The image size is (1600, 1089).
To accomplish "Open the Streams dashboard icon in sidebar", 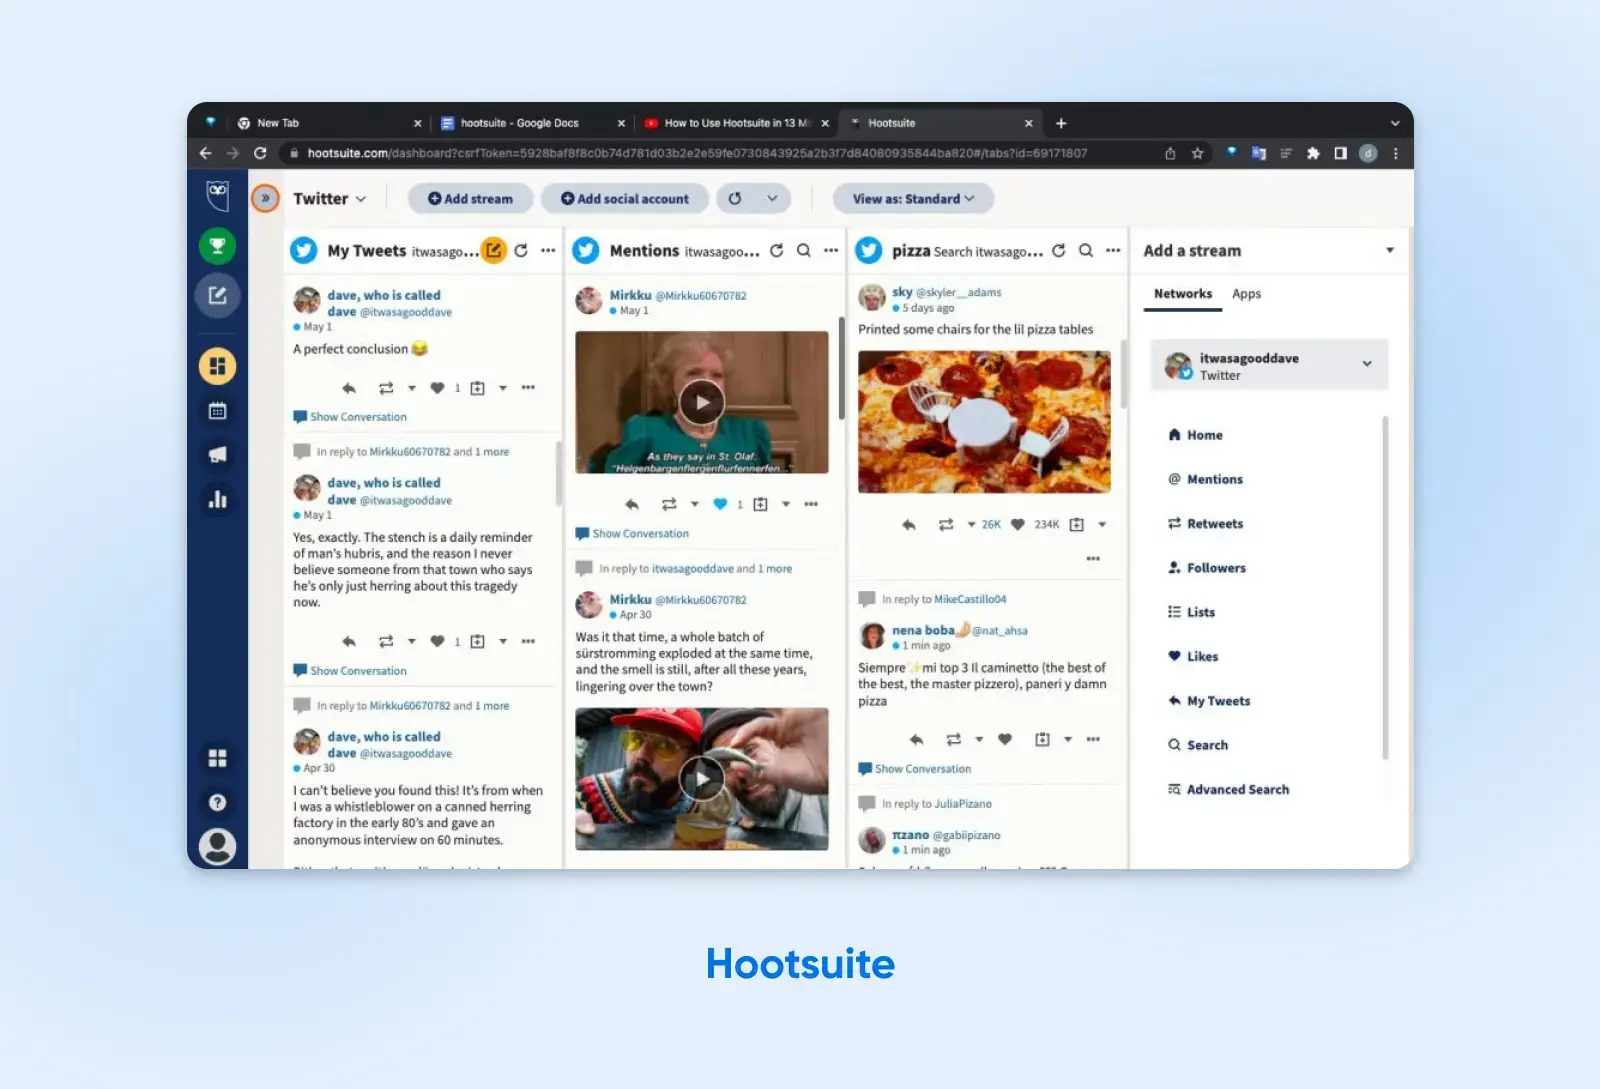I will [x=217, y=366].
